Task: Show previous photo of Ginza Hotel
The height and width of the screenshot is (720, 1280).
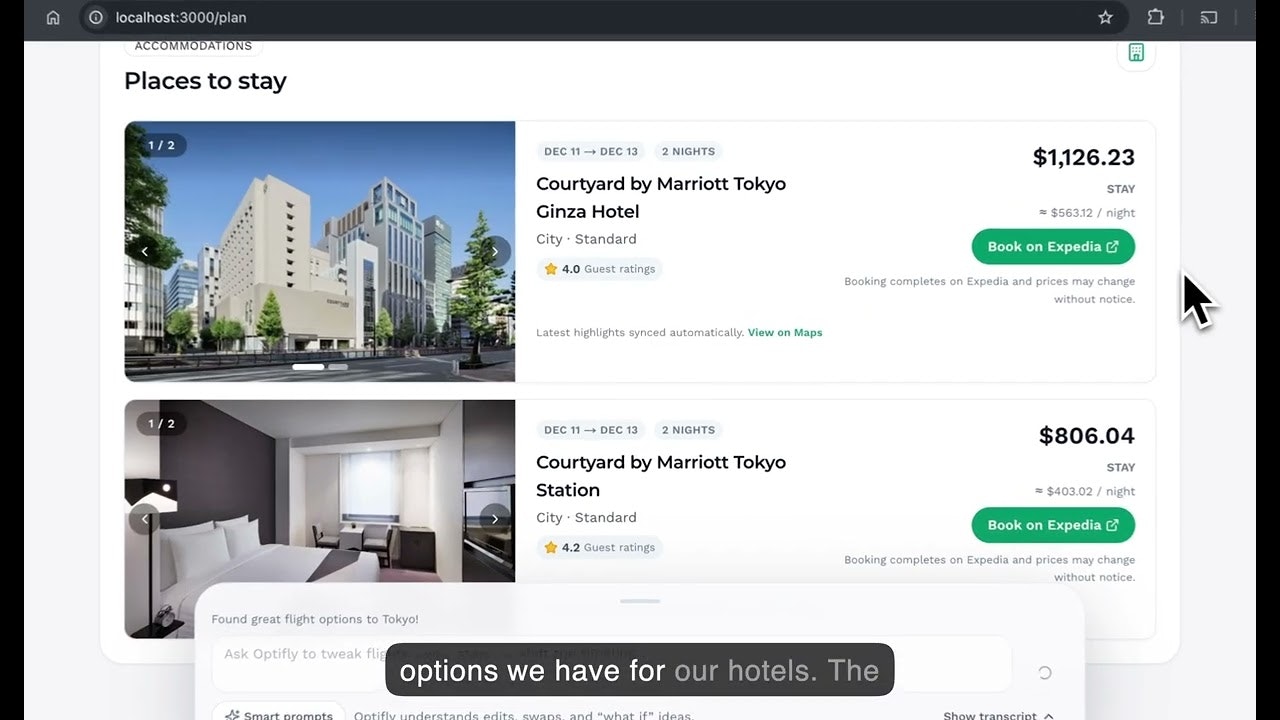Action: (145, 251)
